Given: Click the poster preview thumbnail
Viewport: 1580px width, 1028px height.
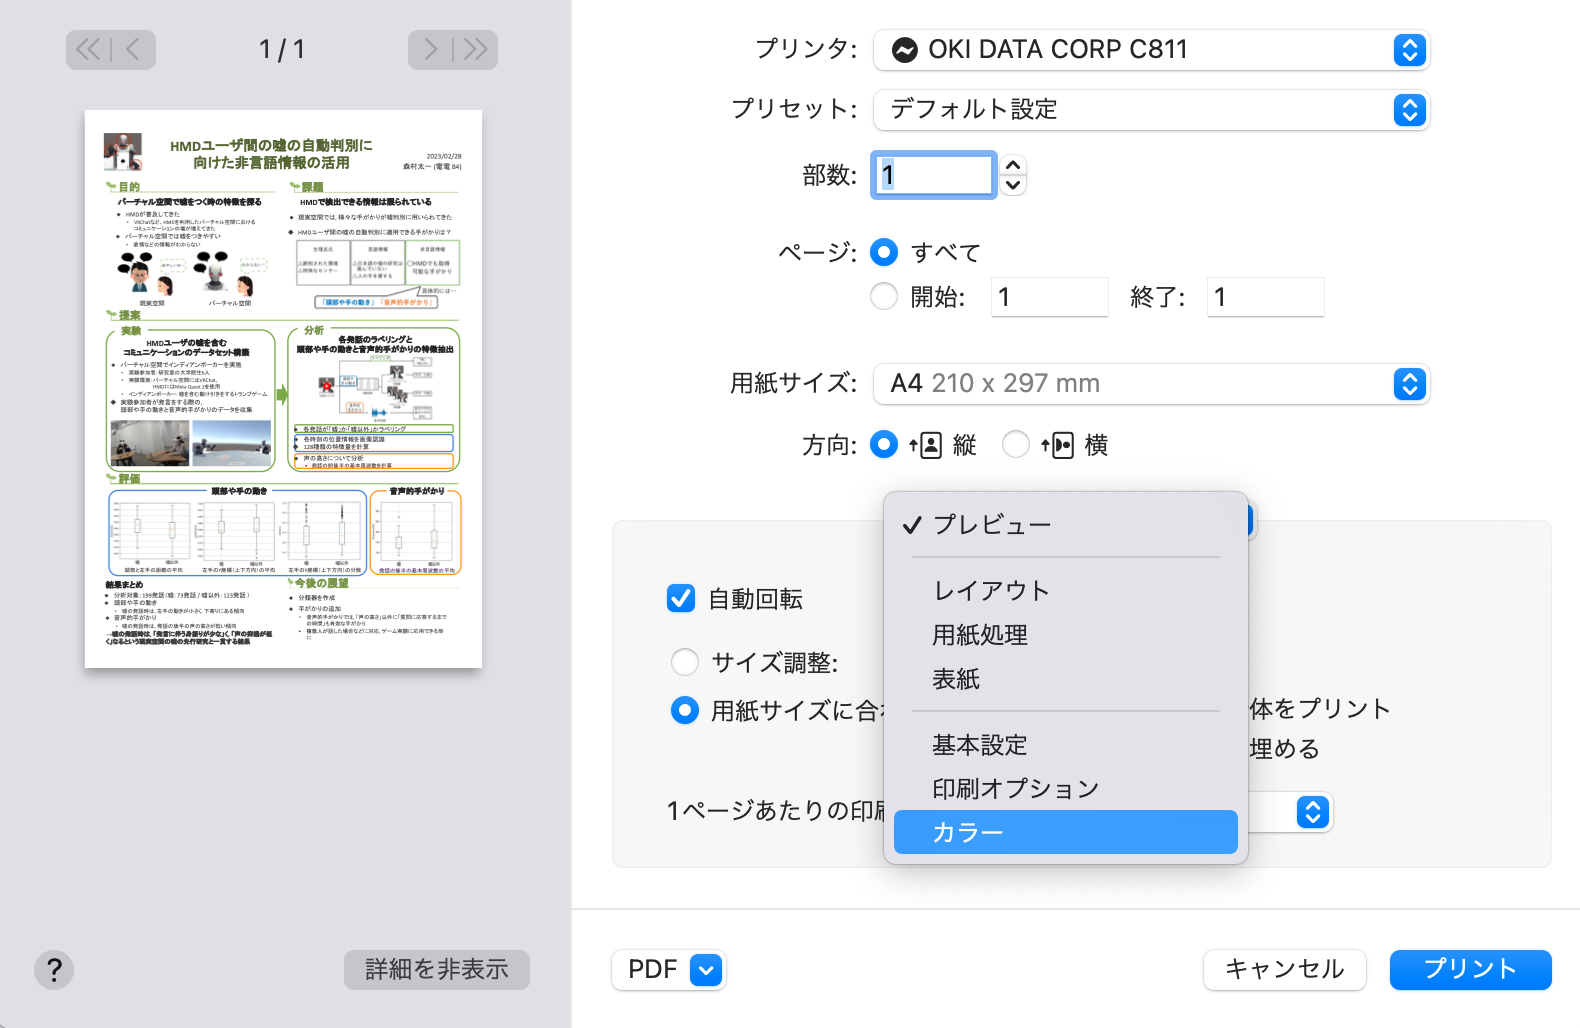Looking at the screenshot, I should tap(283, 389).
